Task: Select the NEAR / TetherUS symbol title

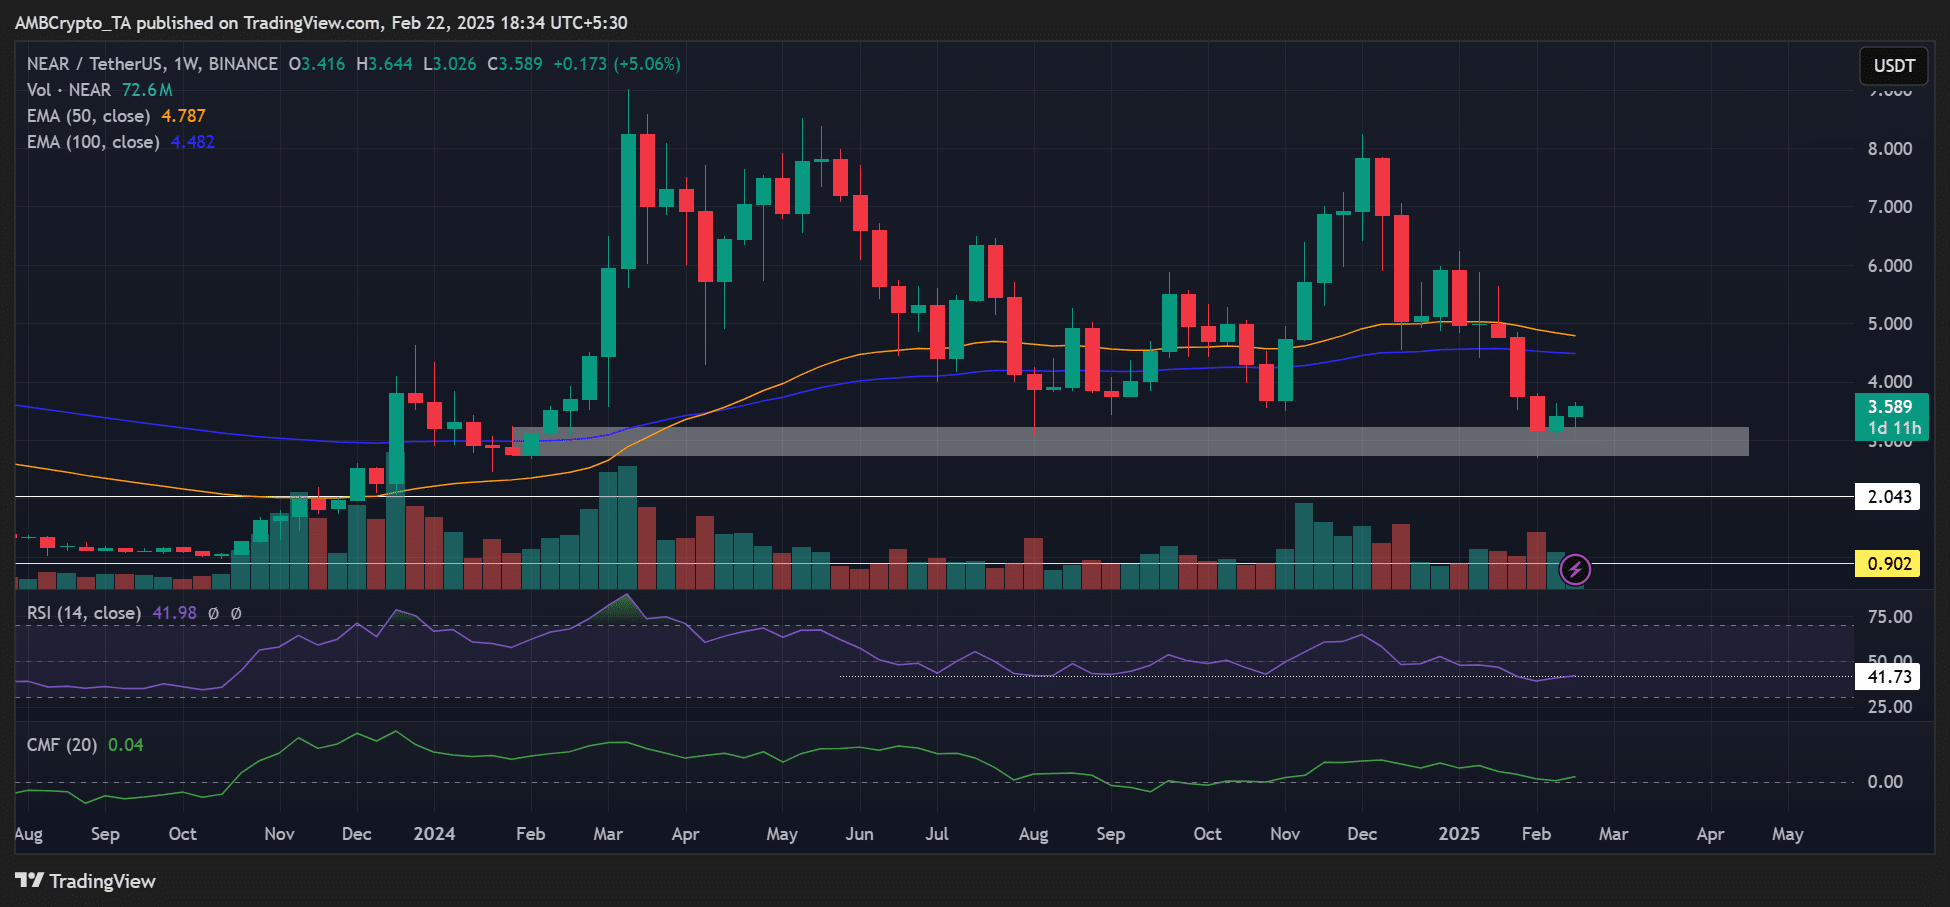Action: pos(152,64)
